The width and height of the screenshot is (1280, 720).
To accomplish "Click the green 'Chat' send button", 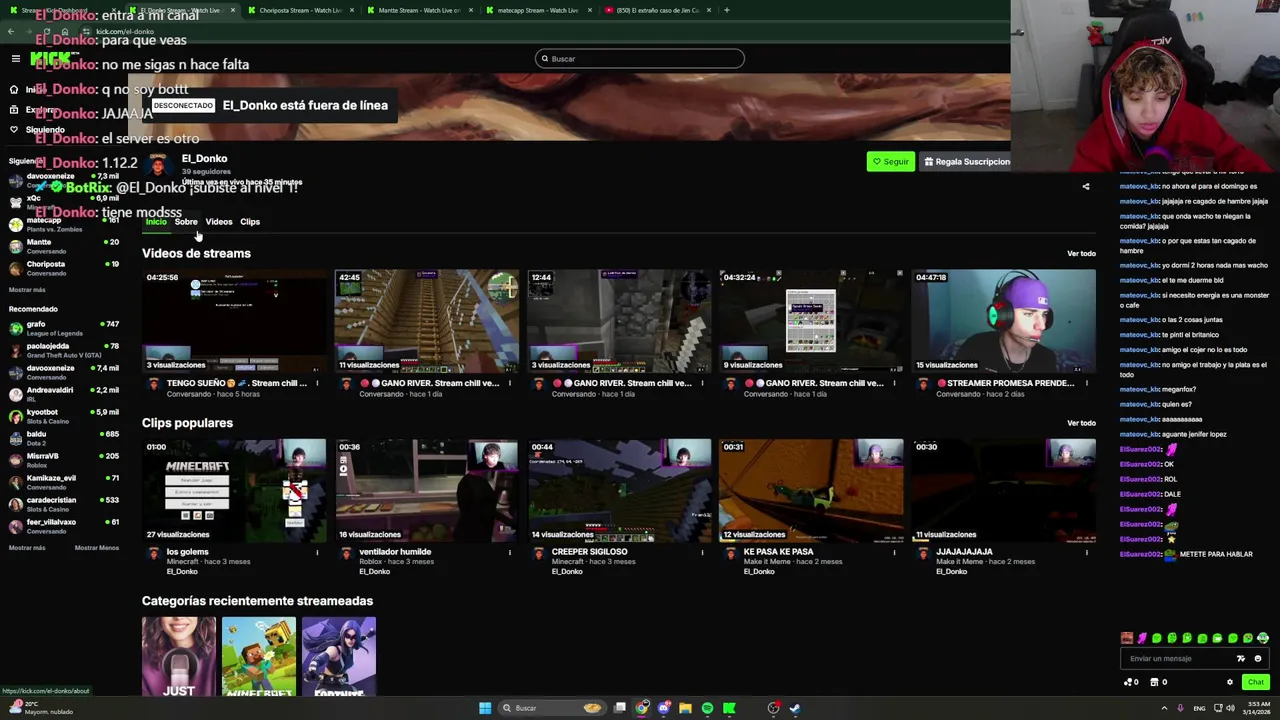I will 1256,682.
